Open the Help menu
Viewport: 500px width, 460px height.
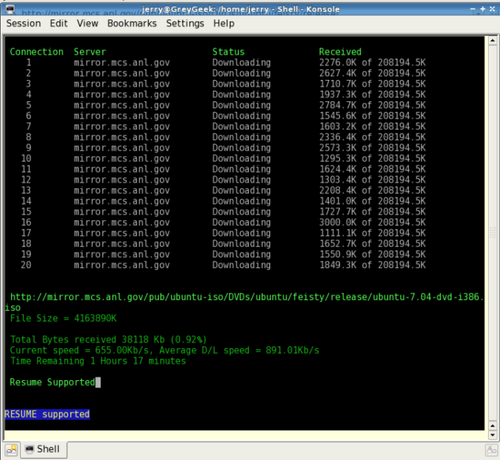tap(224, 23)
